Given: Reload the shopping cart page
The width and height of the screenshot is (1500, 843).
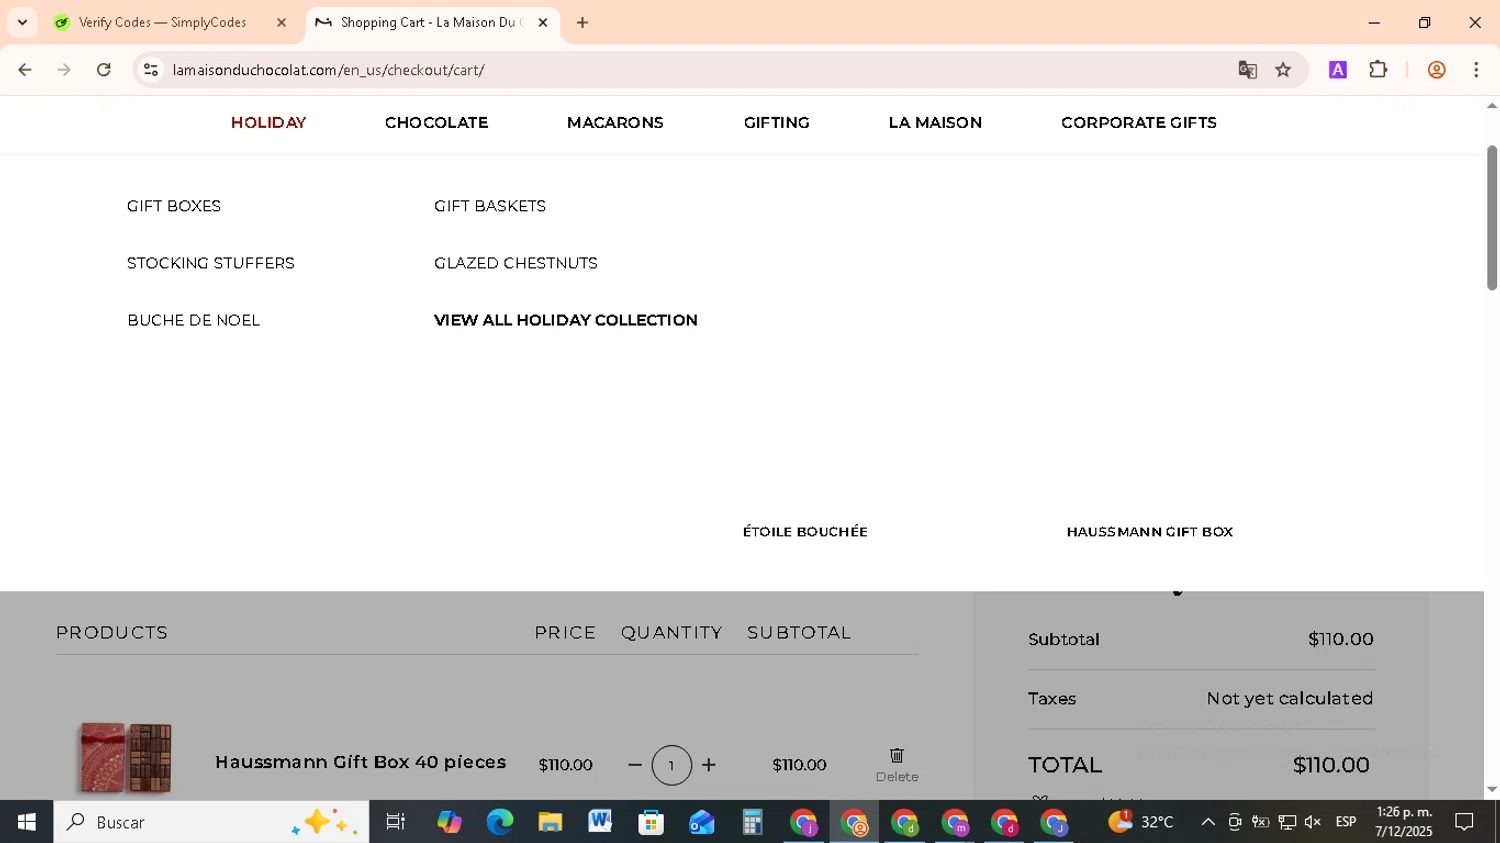Looking at the screenshot, I should coord(104,70).
